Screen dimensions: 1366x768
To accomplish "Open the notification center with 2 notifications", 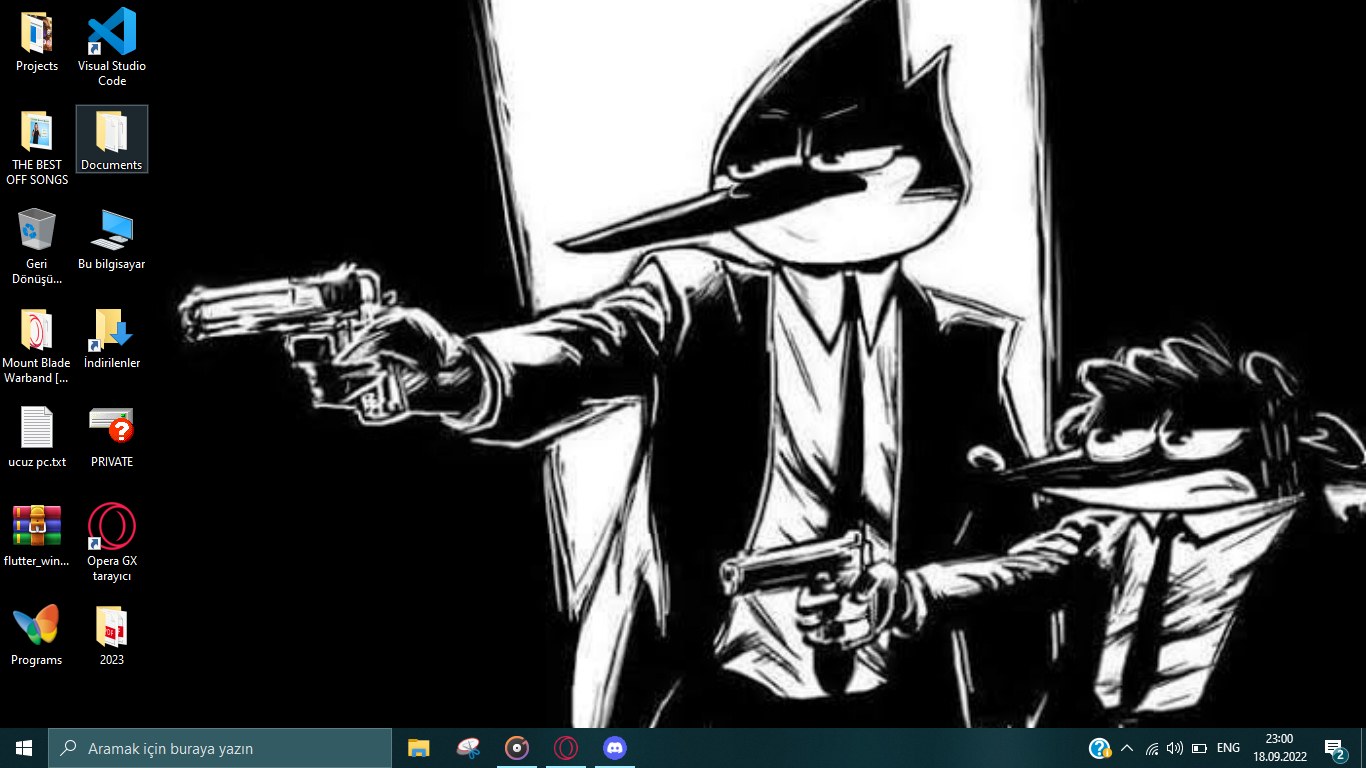I will click(x=1334, y=748).
